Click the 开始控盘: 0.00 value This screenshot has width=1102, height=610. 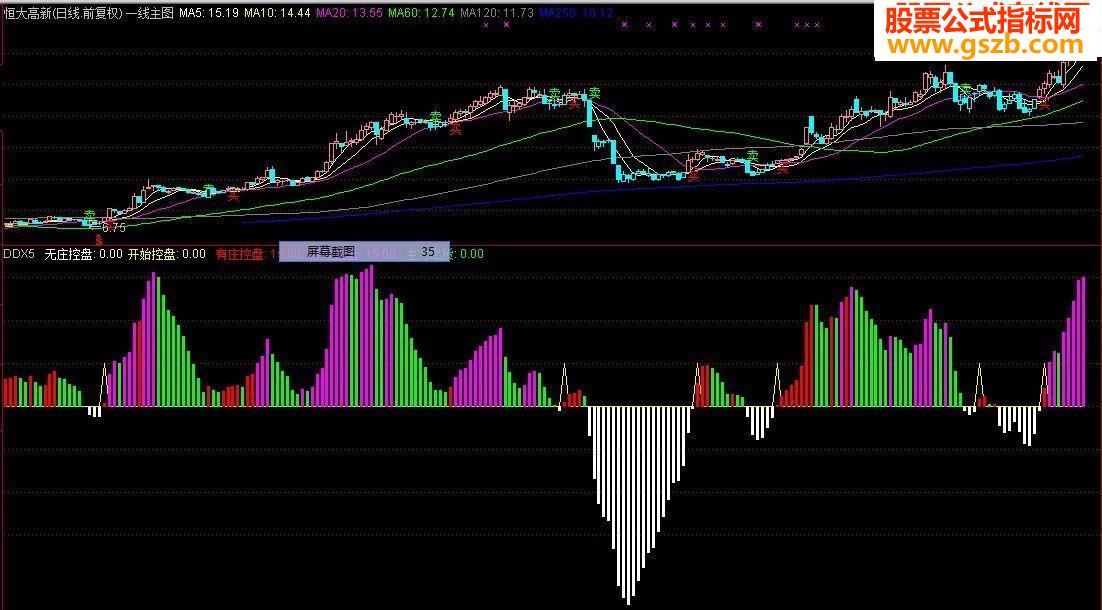[167, 254]
